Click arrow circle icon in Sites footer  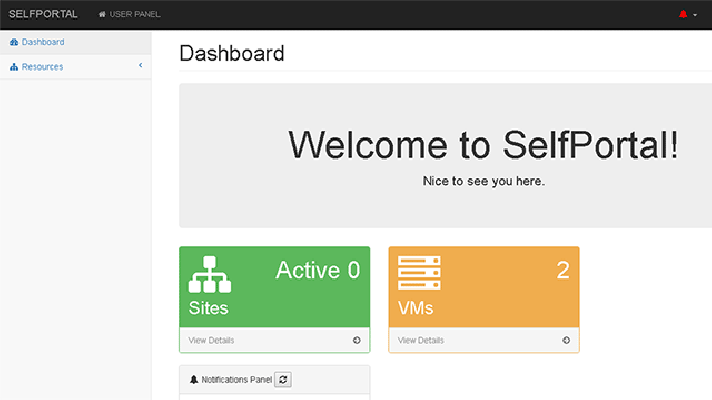coord(356,340)
